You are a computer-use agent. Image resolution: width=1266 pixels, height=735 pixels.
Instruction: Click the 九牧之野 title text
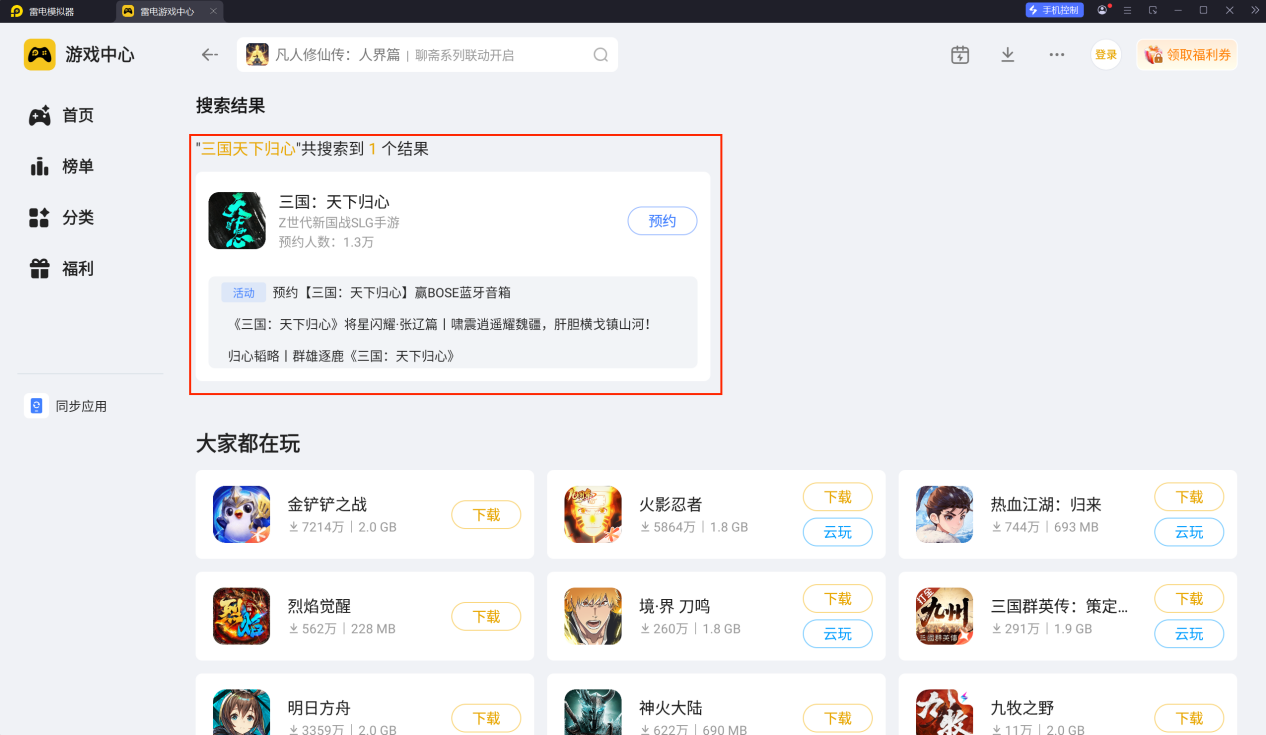(1022, 708)
